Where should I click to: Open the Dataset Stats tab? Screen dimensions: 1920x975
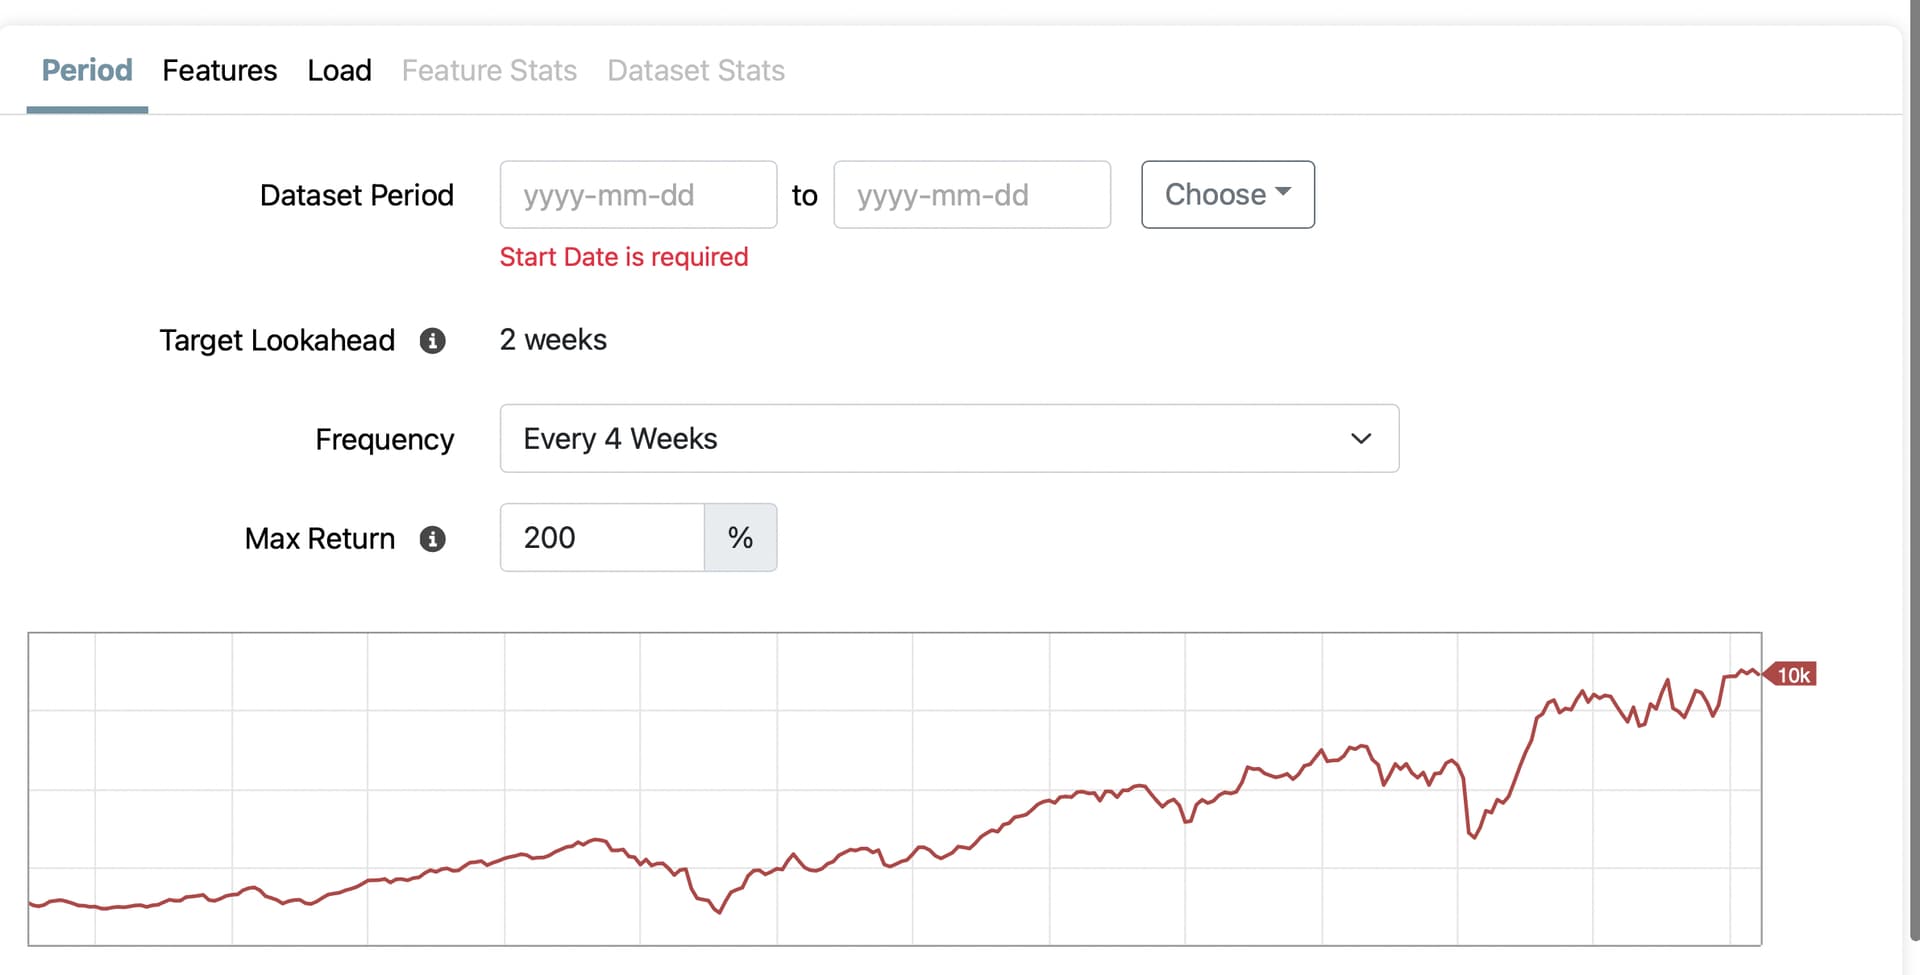click(696, 71)
